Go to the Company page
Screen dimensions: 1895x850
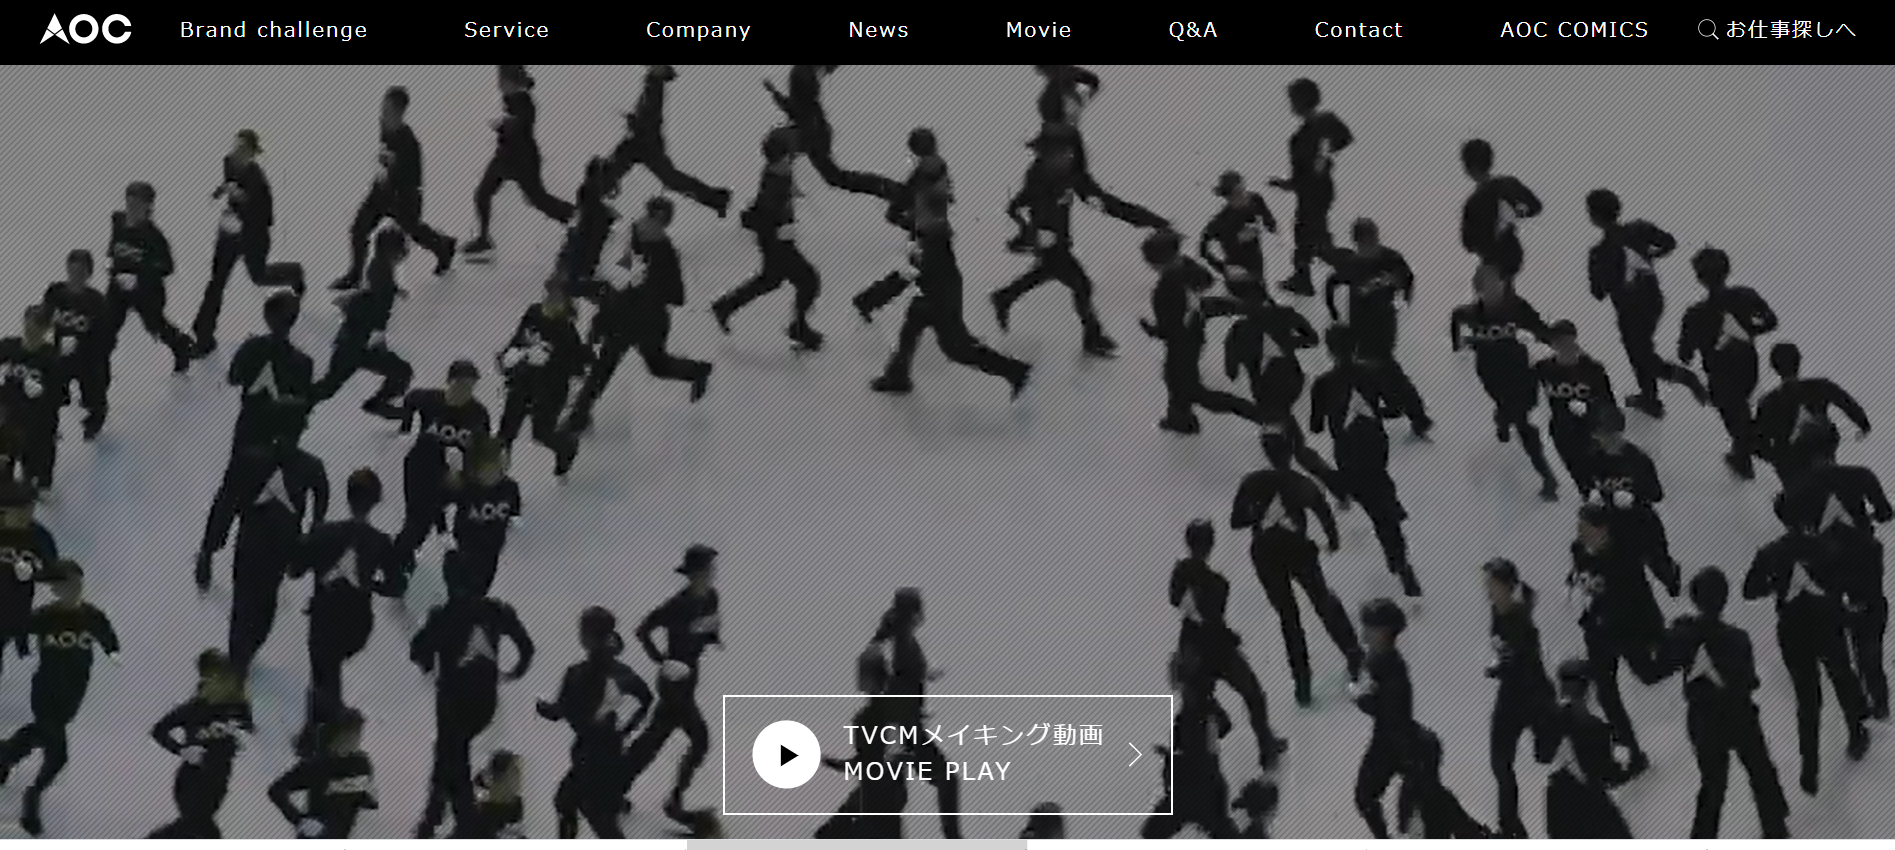(x=698, y=30)
